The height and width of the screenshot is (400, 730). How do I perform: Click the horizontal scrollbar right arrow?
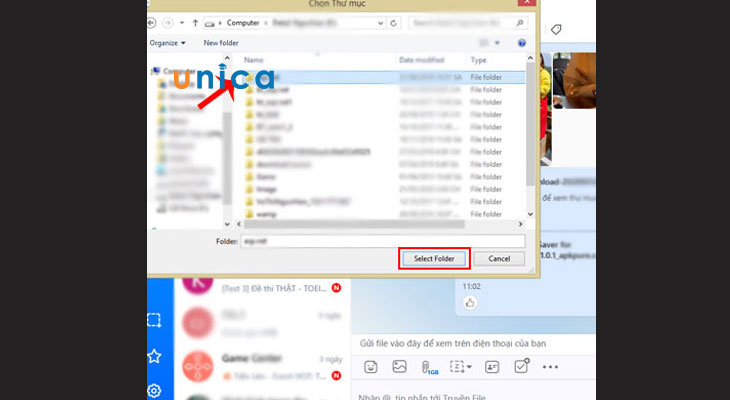(520, 224)
